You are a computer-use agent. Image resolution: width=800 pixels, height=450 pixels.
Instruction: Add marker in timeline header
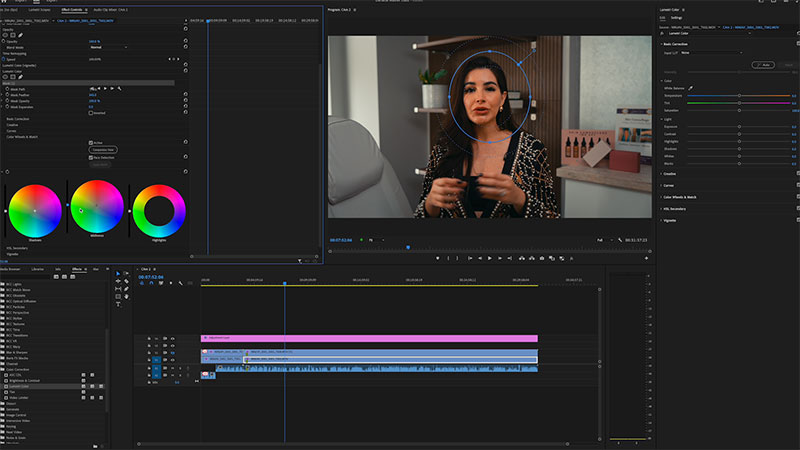(x=170, y=283)
